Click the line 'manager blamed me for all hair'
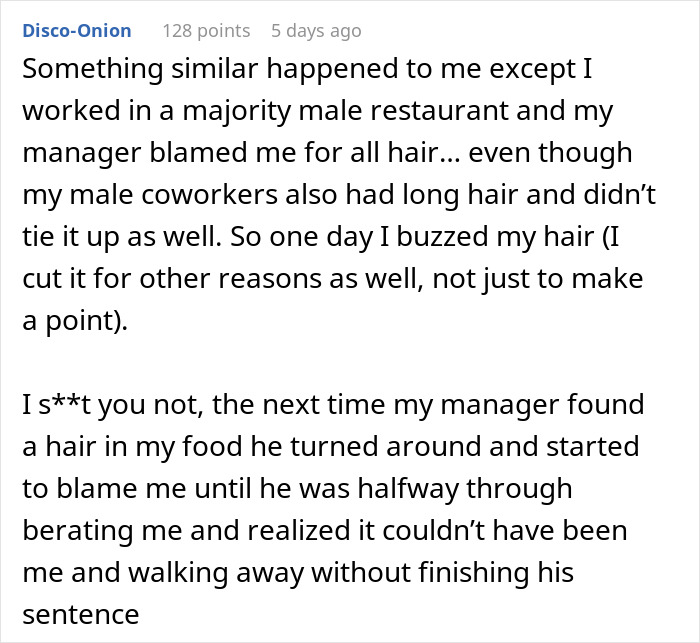 point(327,153)
